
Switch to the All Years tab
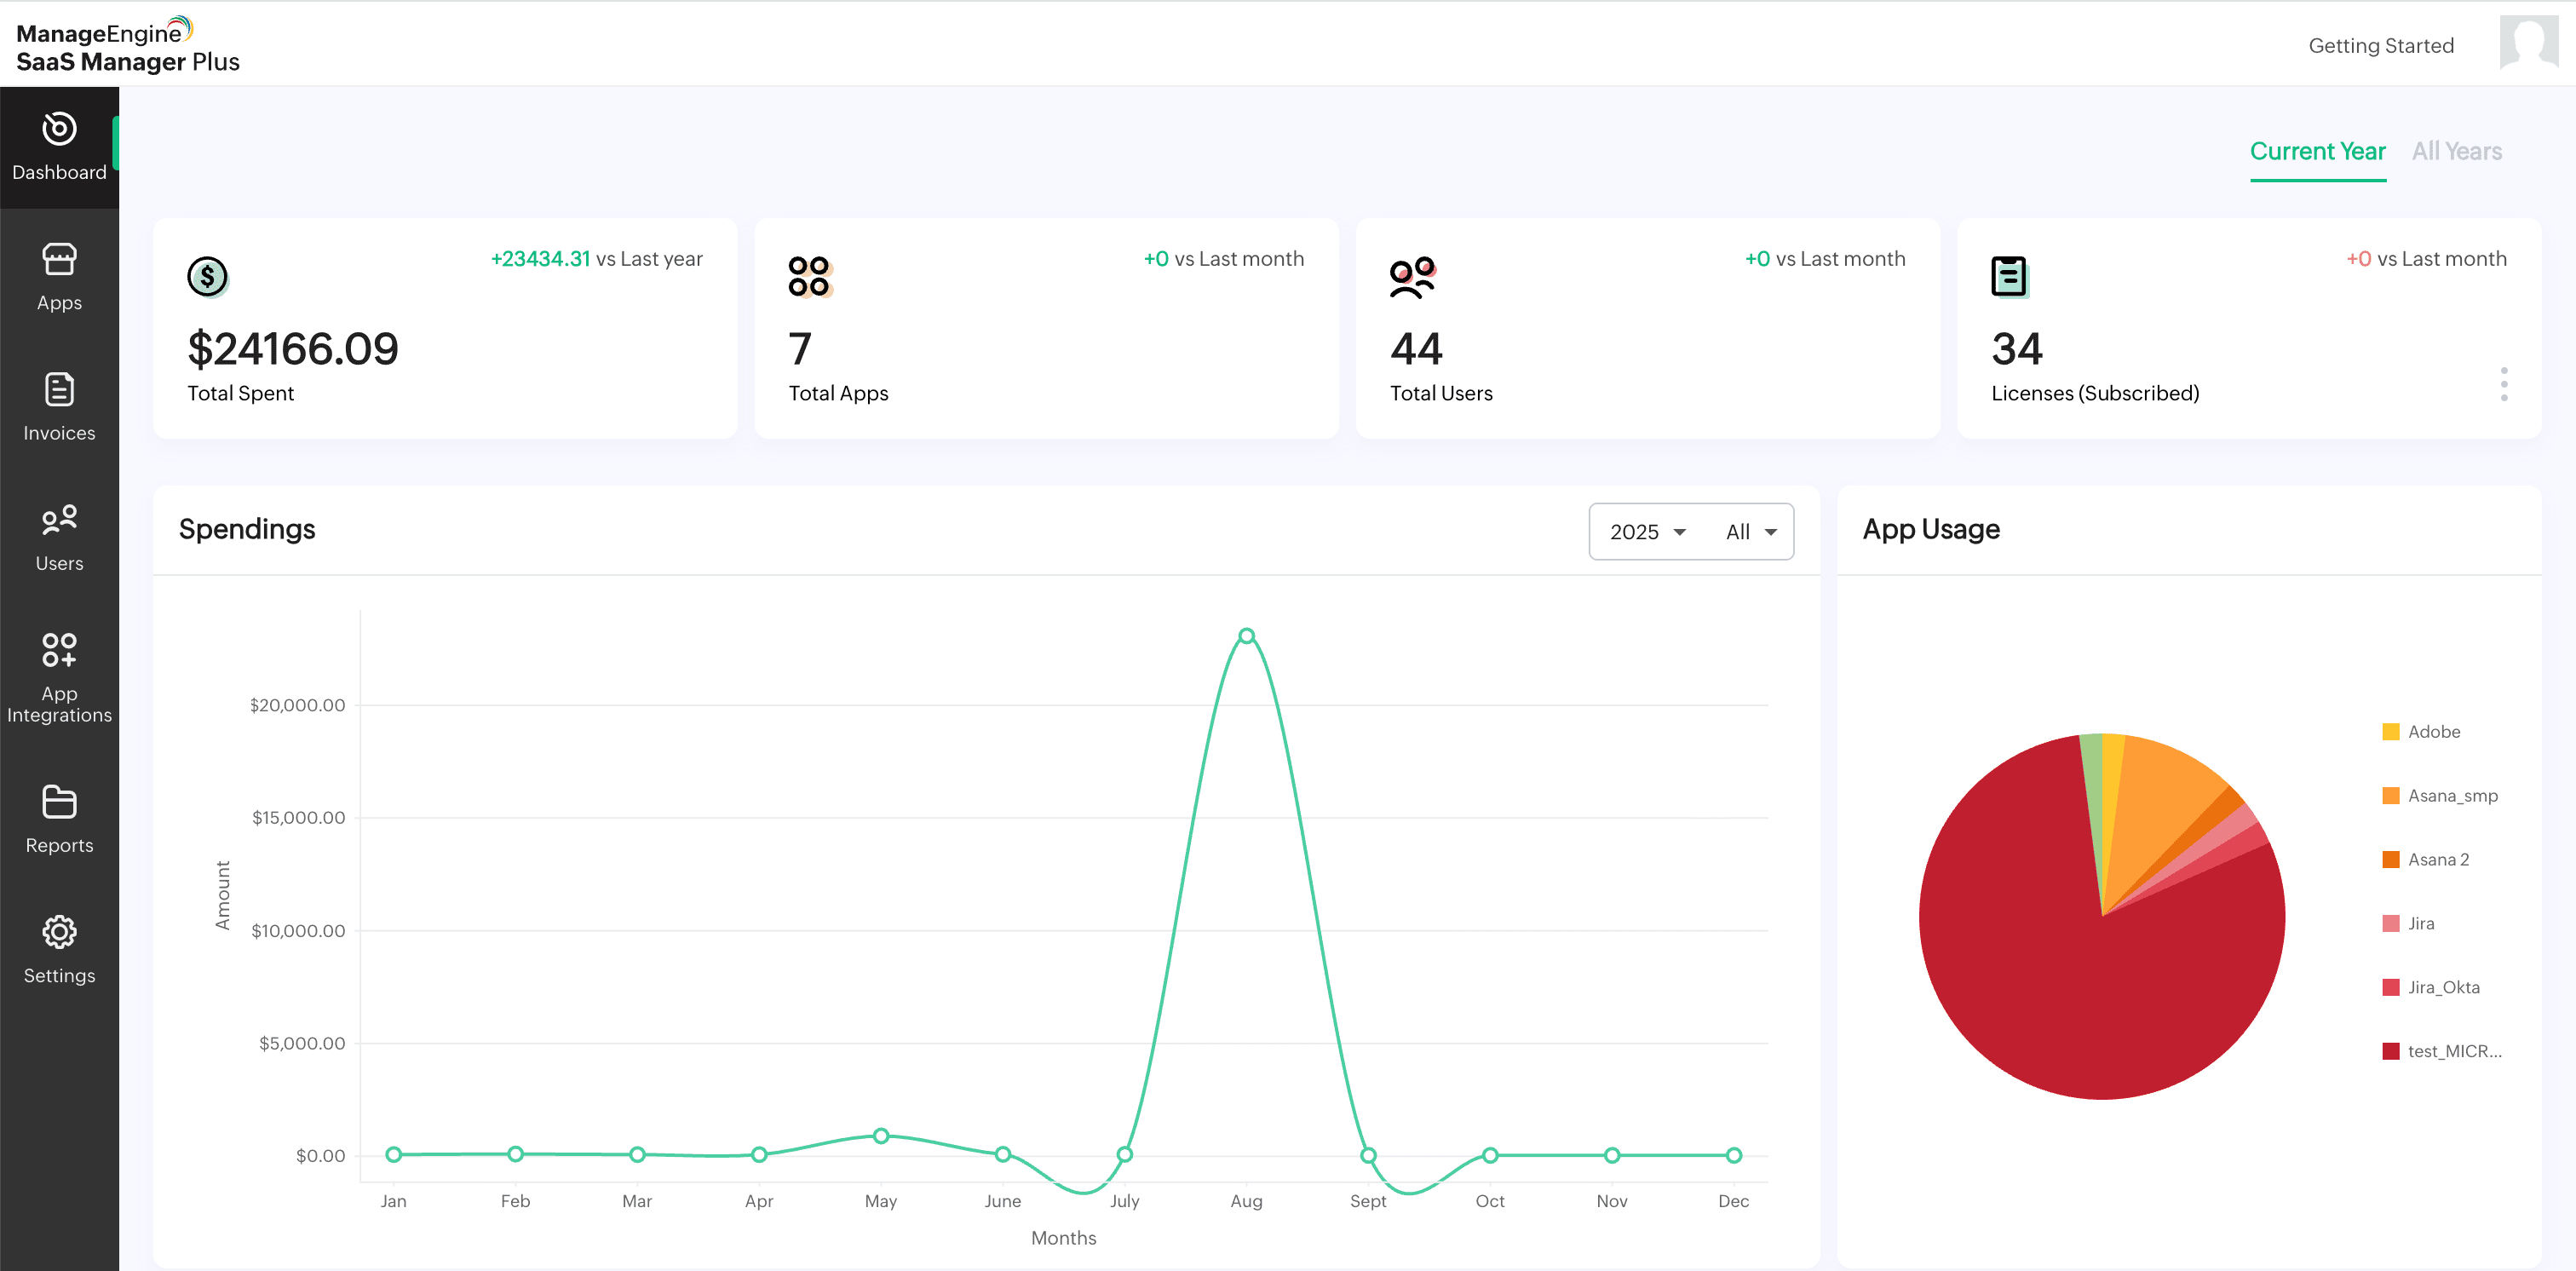(x=2457, y=151)
